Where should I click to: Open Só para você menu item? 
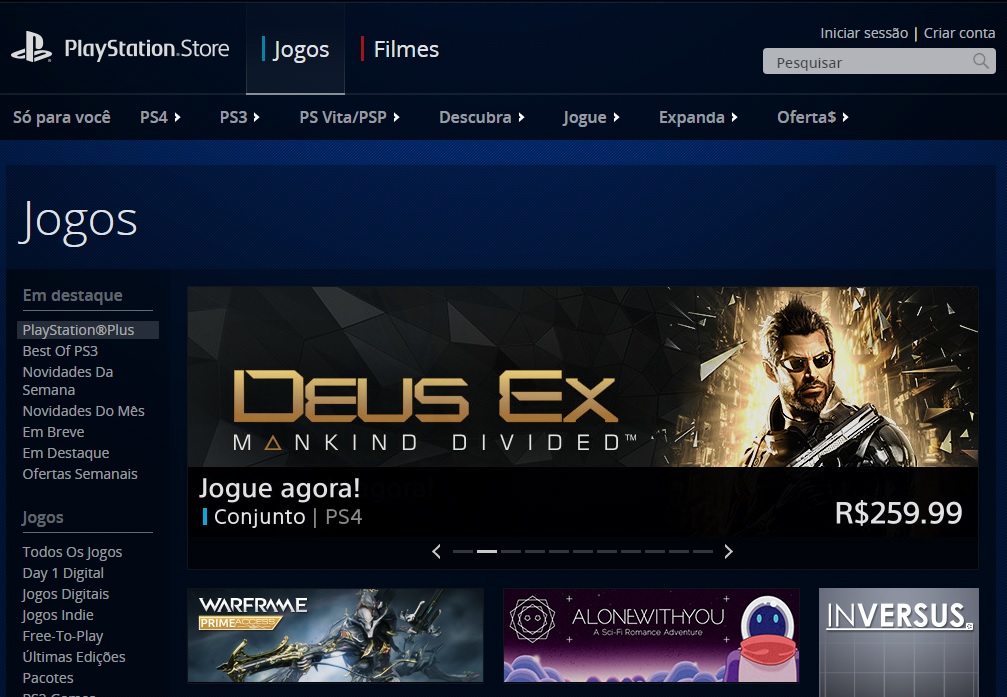coord(62,117)
